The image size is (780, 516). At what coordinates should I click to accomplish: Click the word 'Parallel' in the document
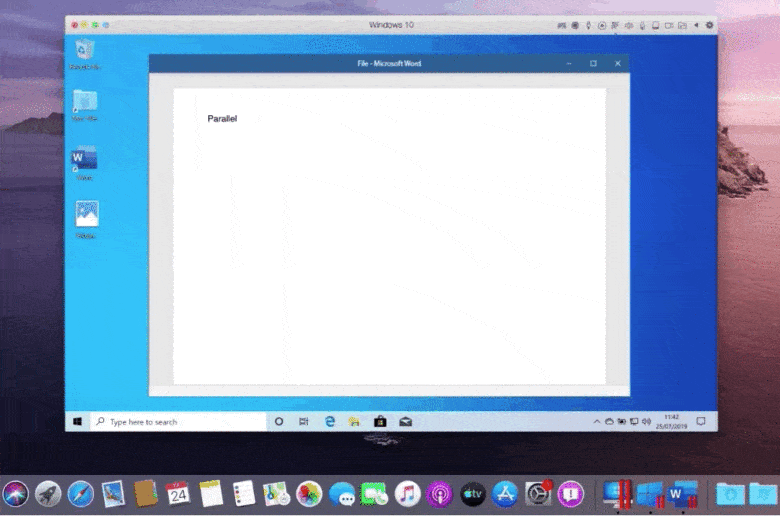(x=222, y=118)
